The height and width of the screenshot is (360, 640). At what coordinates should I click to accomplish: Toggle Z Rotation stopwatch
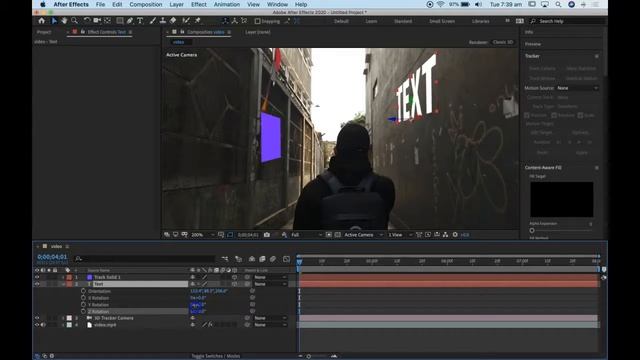pos(83,311)
